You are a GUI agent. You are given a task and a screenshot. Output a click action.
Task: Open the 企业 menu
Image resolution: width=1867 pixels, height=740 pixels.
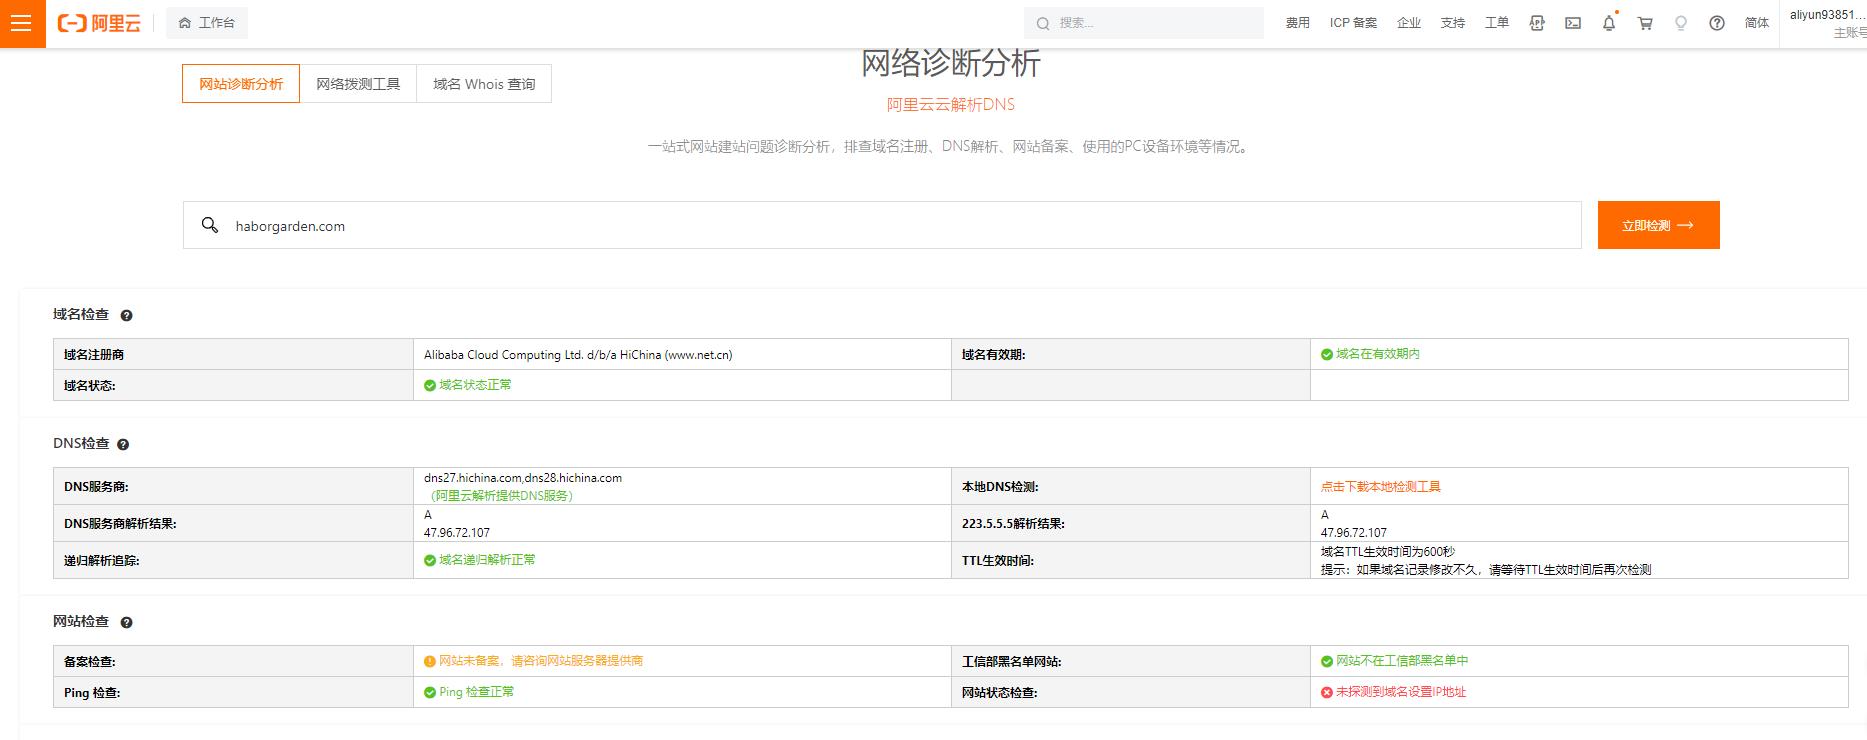click(x=1409, y=23)
